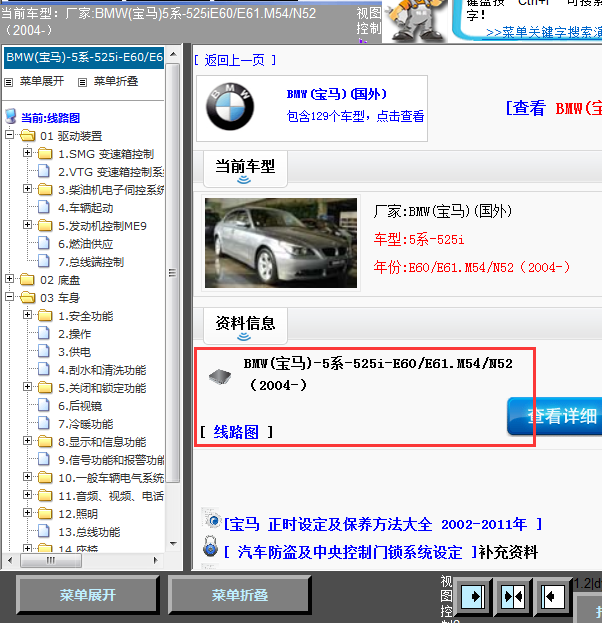Open 包含129个车型，点击查看 link
602x624 pixels.
[x=355, y=116]
